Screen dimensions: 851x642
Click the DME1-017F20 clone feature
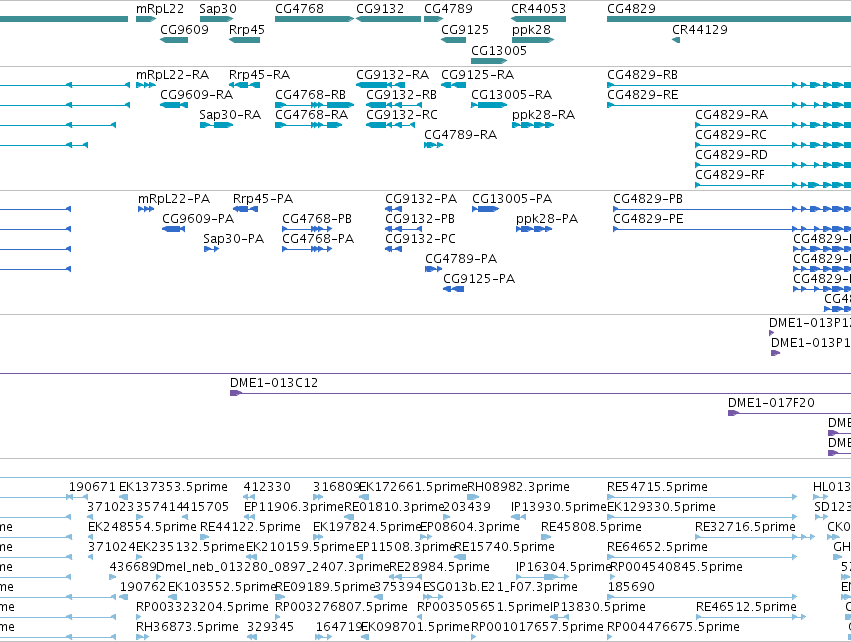tap(771, 403)
